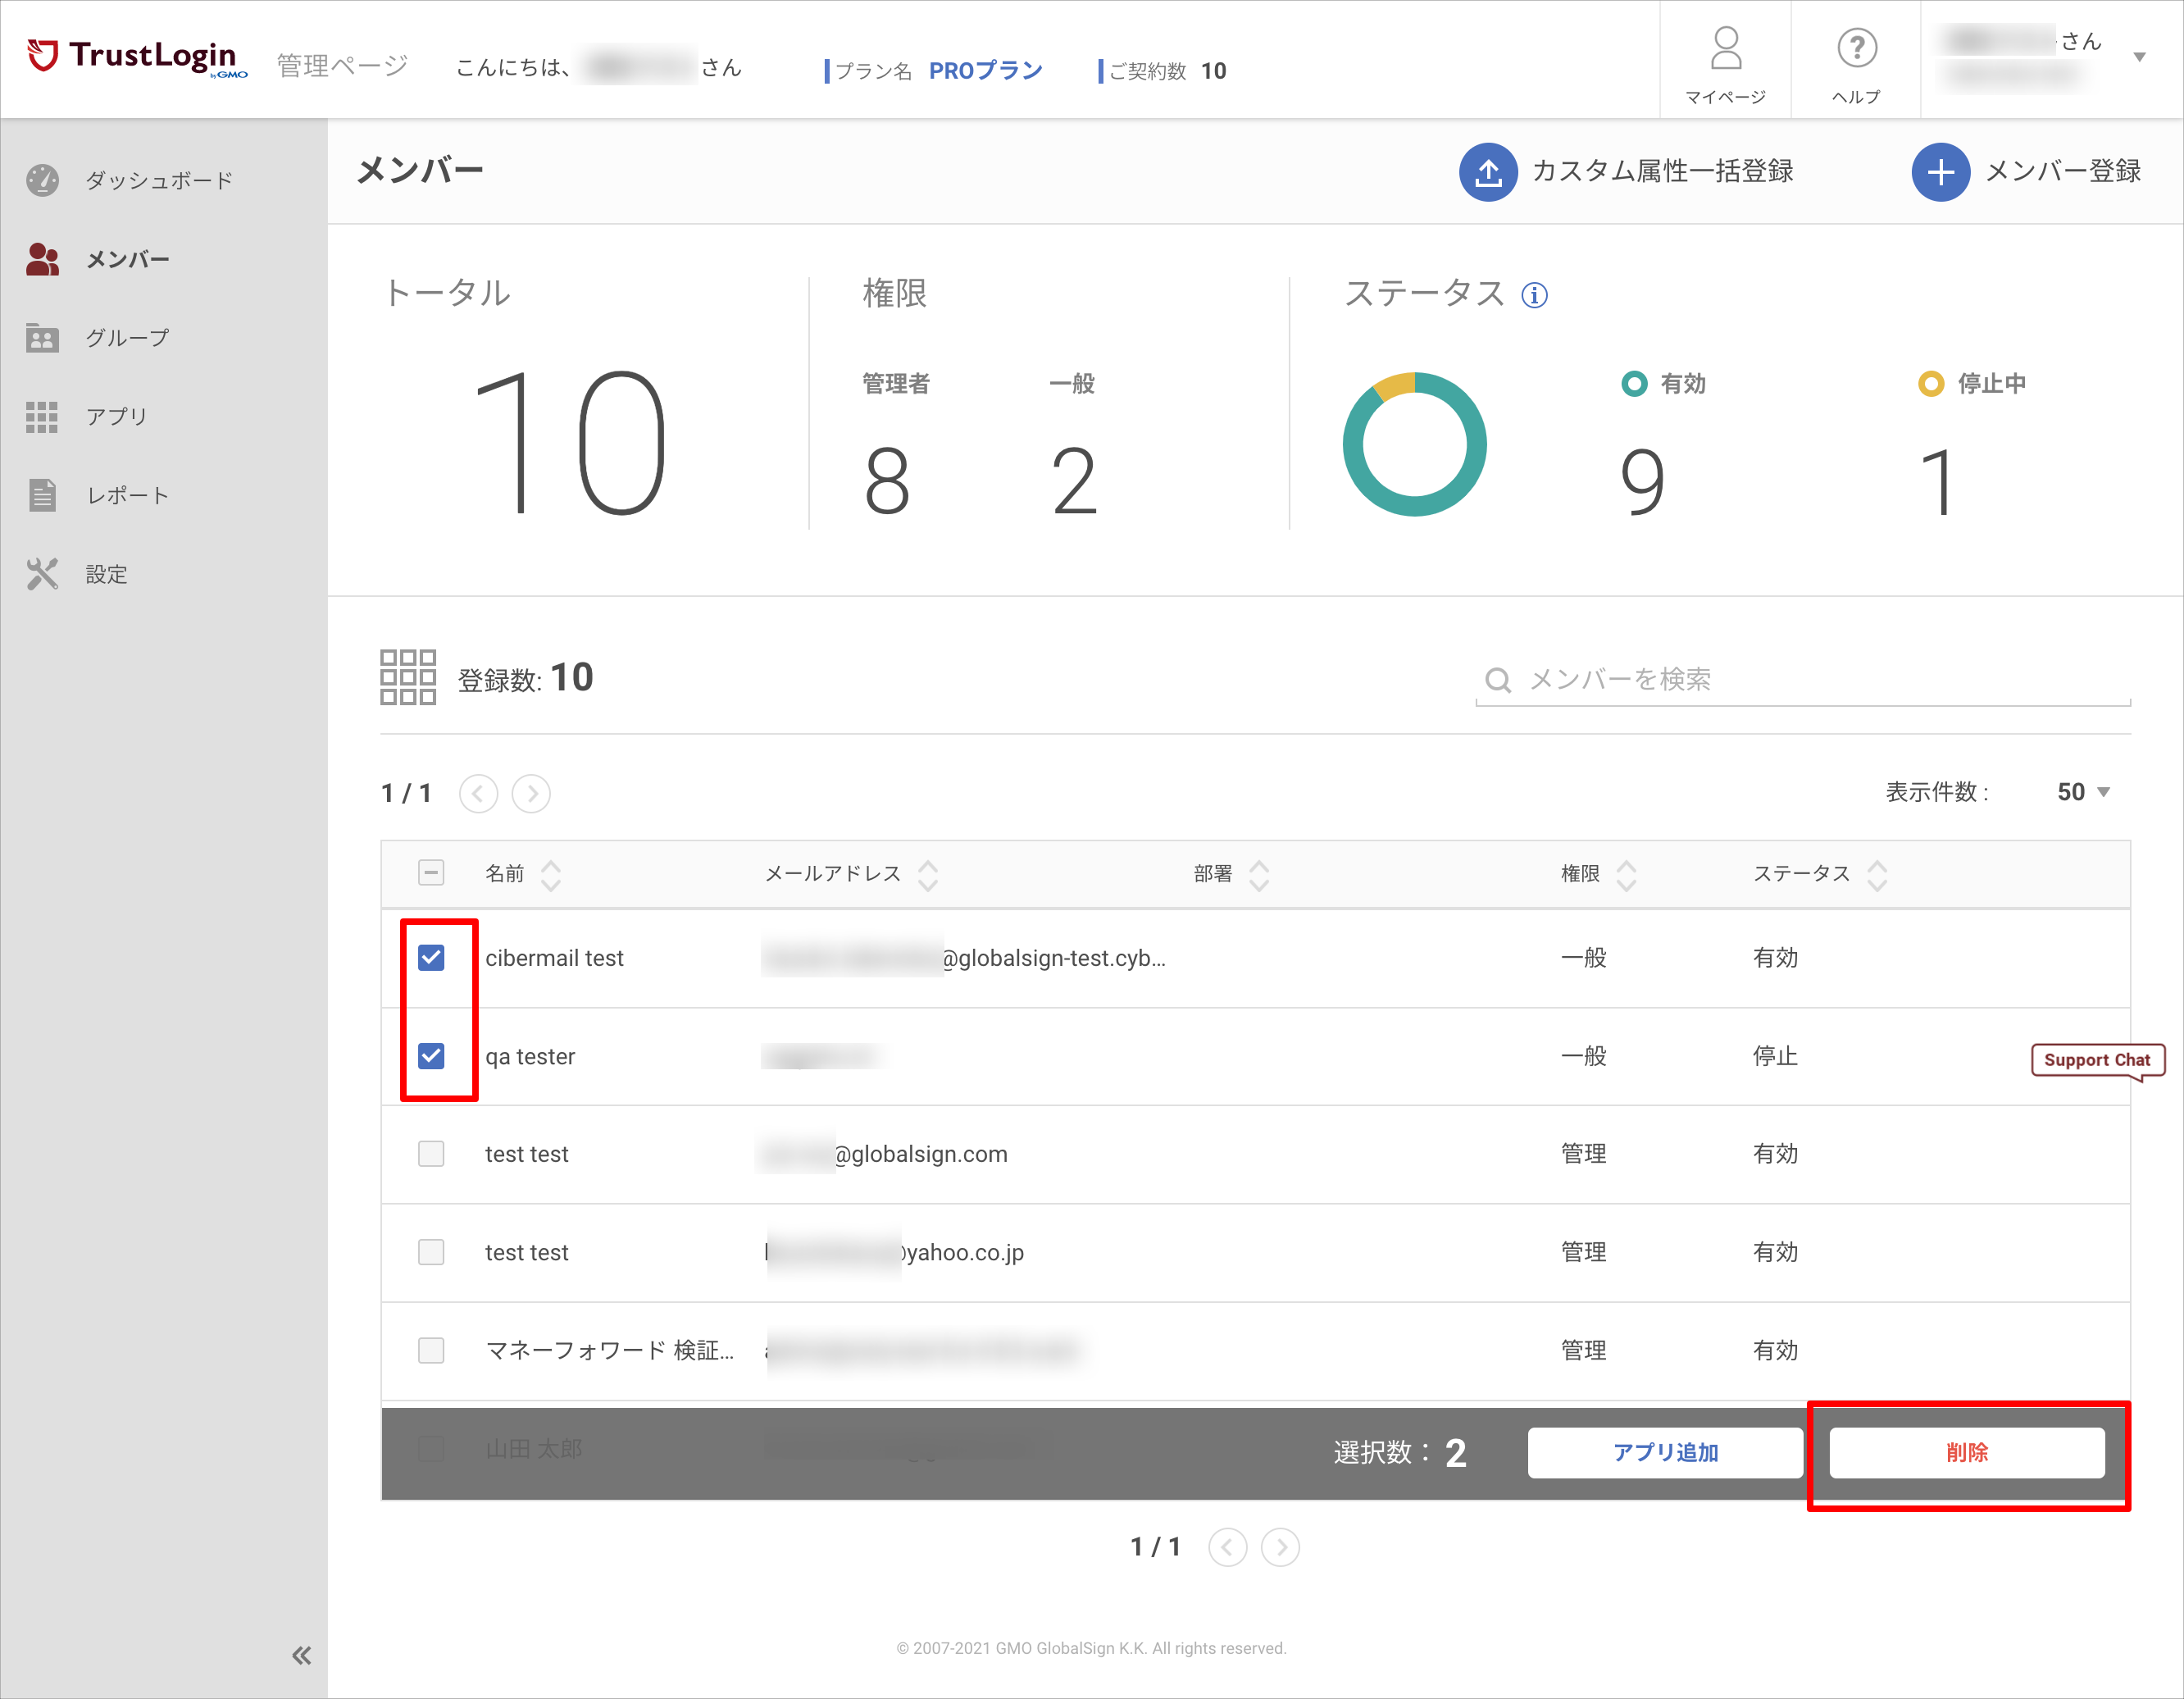The image size is (2184, 1699).
Task: Go to previous page using bottom arrow
Action: point(1227,1547)
